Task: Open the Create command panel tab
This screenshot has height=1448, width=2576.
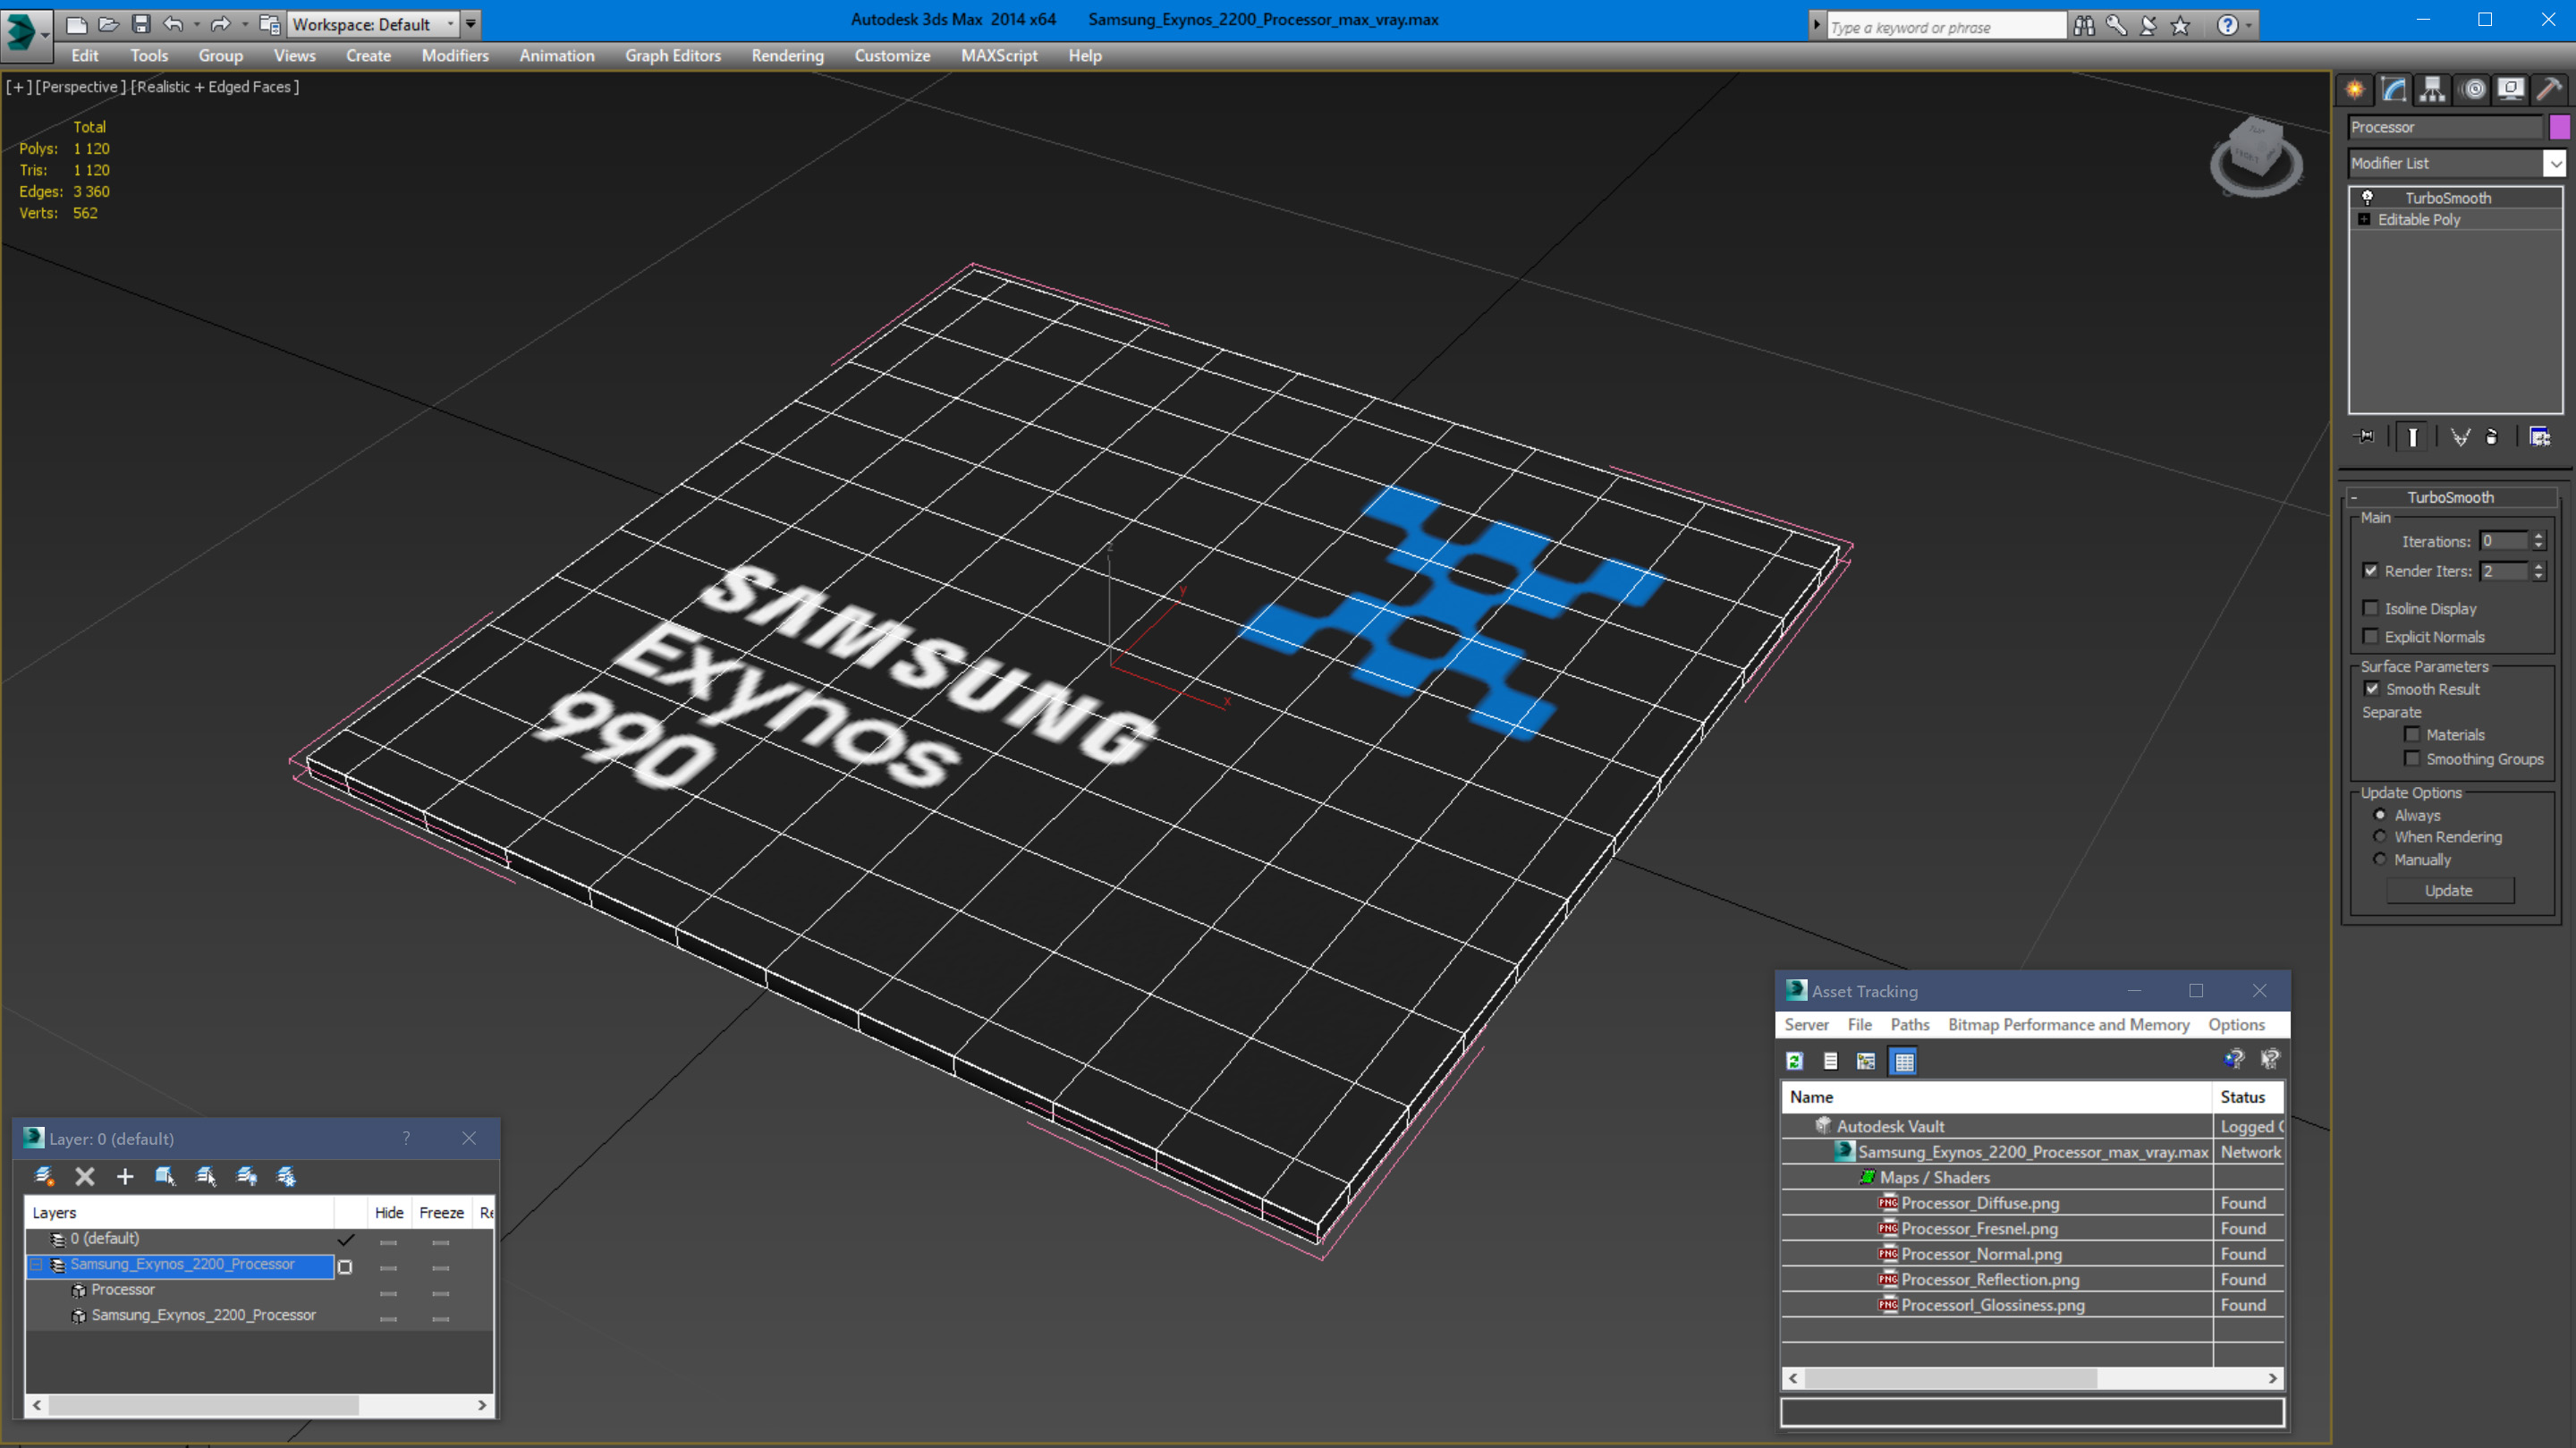Action: tap(2355, 90)
